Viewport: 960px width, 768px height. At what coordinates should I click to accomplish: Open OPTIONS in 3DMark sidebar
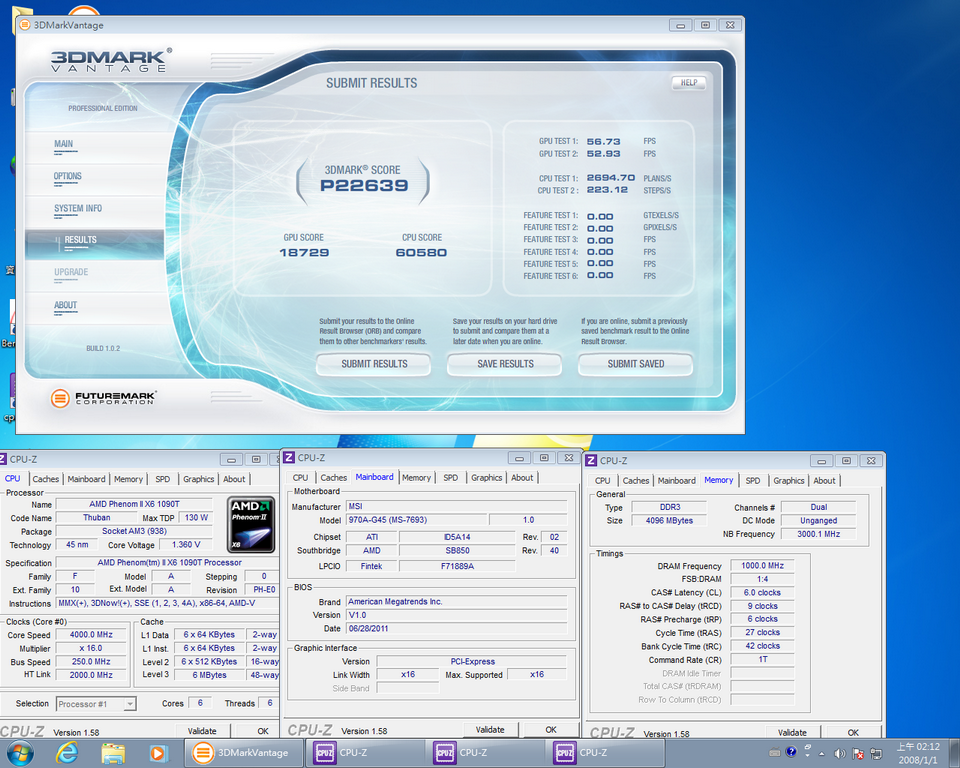[x=67, y=177]
